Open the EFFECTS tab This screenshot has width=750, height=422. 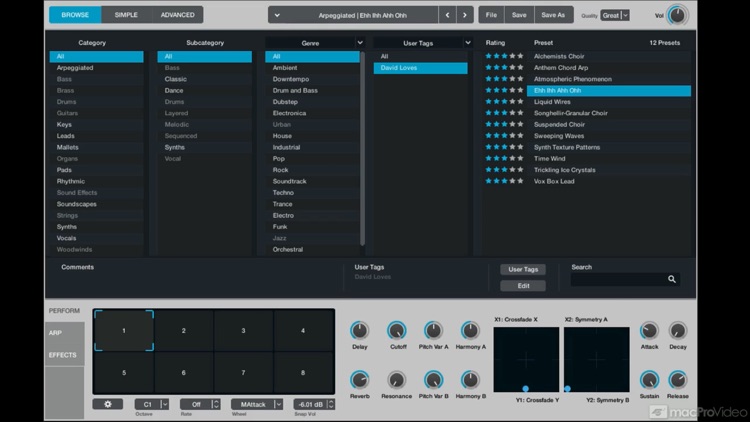pyautogui.click(x=64, y=355)
